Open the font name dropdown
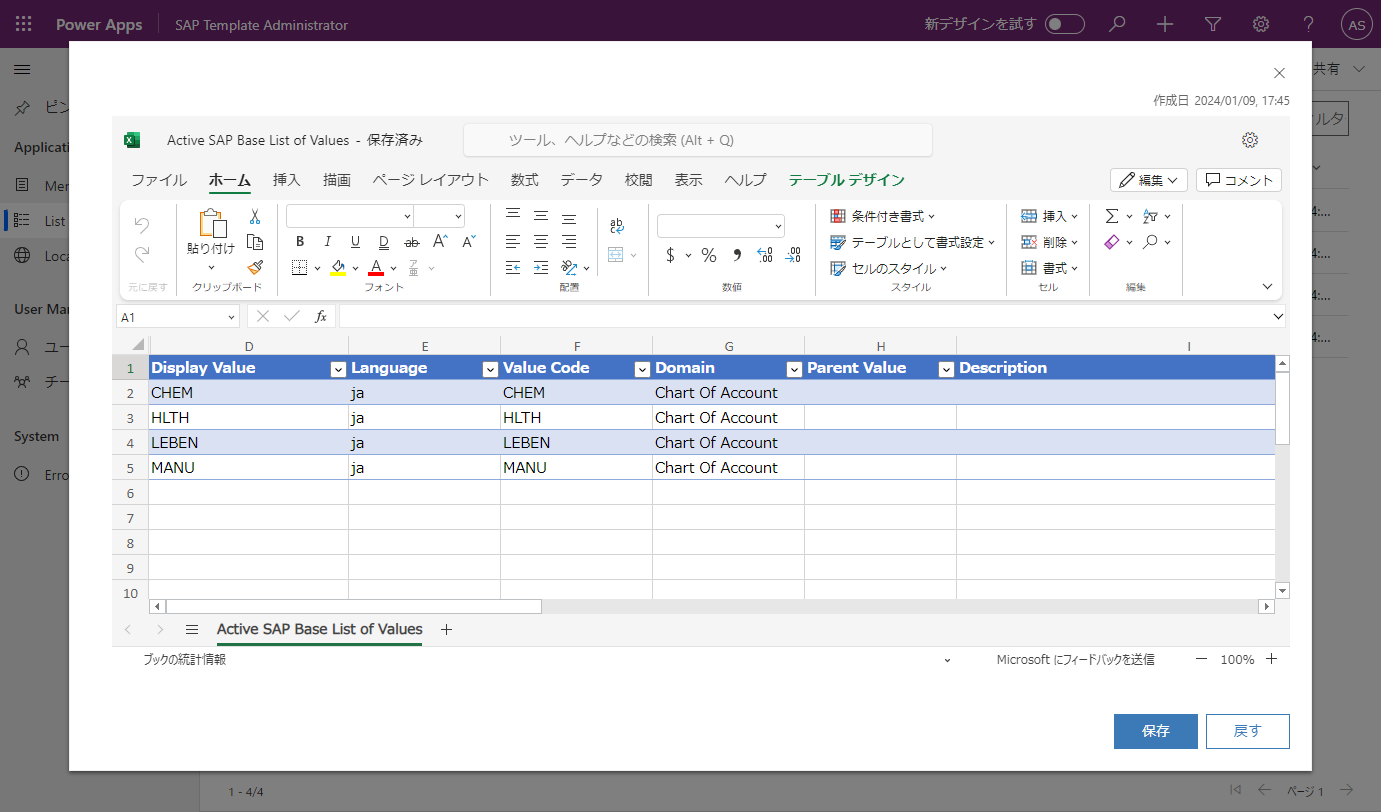Screen dimensions: 1381x812 pyautogui.click(x=408, y=216)
